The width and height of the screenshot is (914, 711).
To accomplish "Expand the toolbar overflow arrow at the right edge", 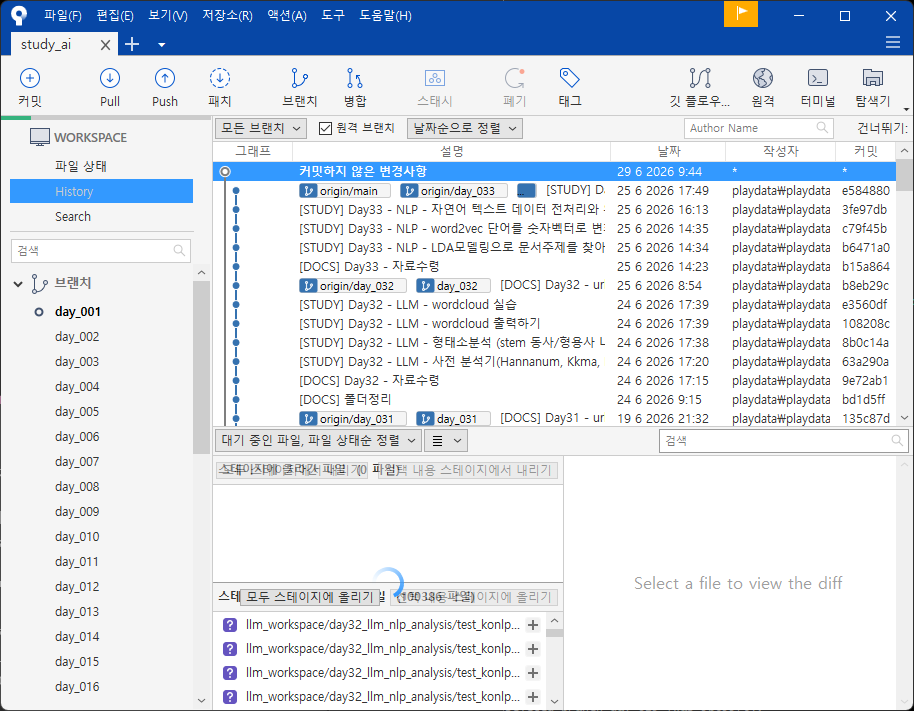I will click(906, 109).
